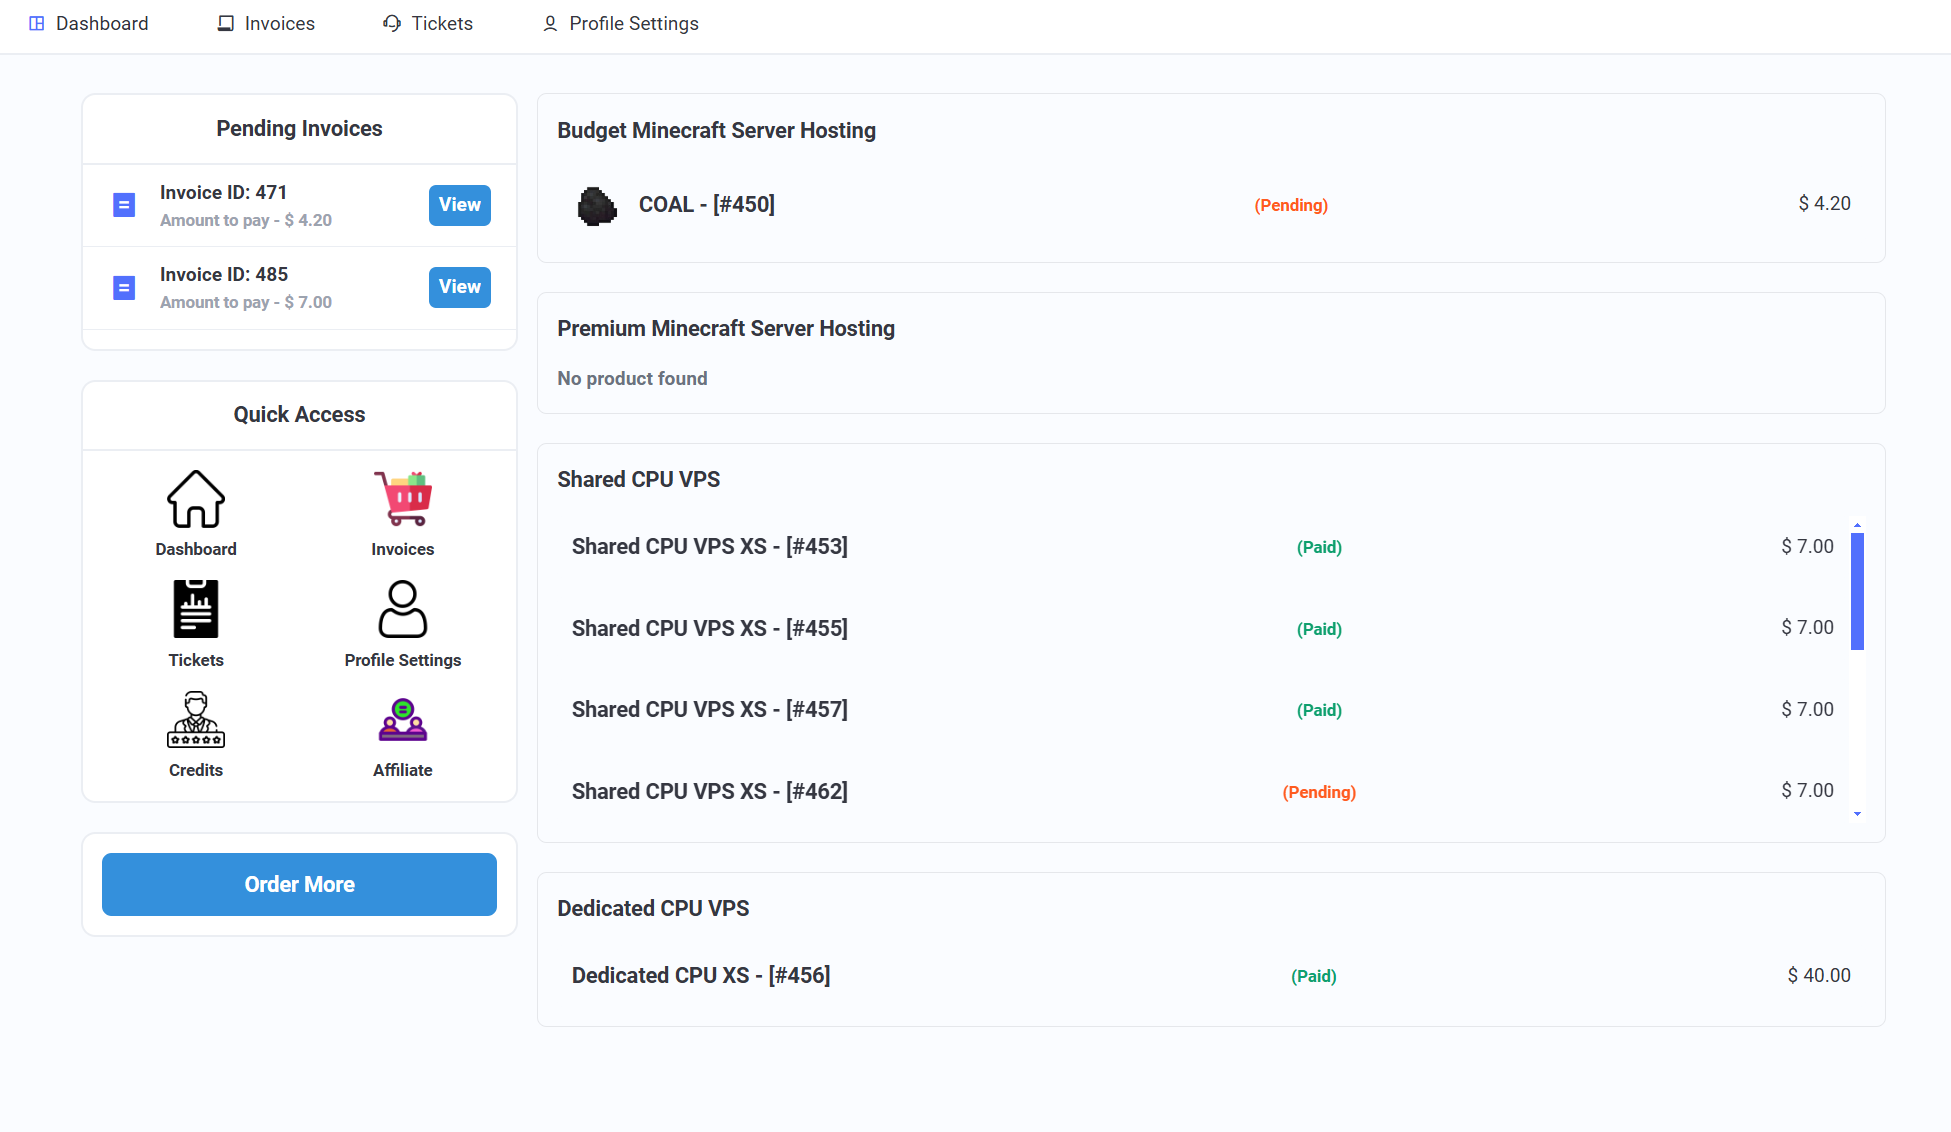Viewport: 1951px width, 1132px height.
Task: Click the Shared CPU VPS list scrollbar thumb
Action: click(1857, 591)
